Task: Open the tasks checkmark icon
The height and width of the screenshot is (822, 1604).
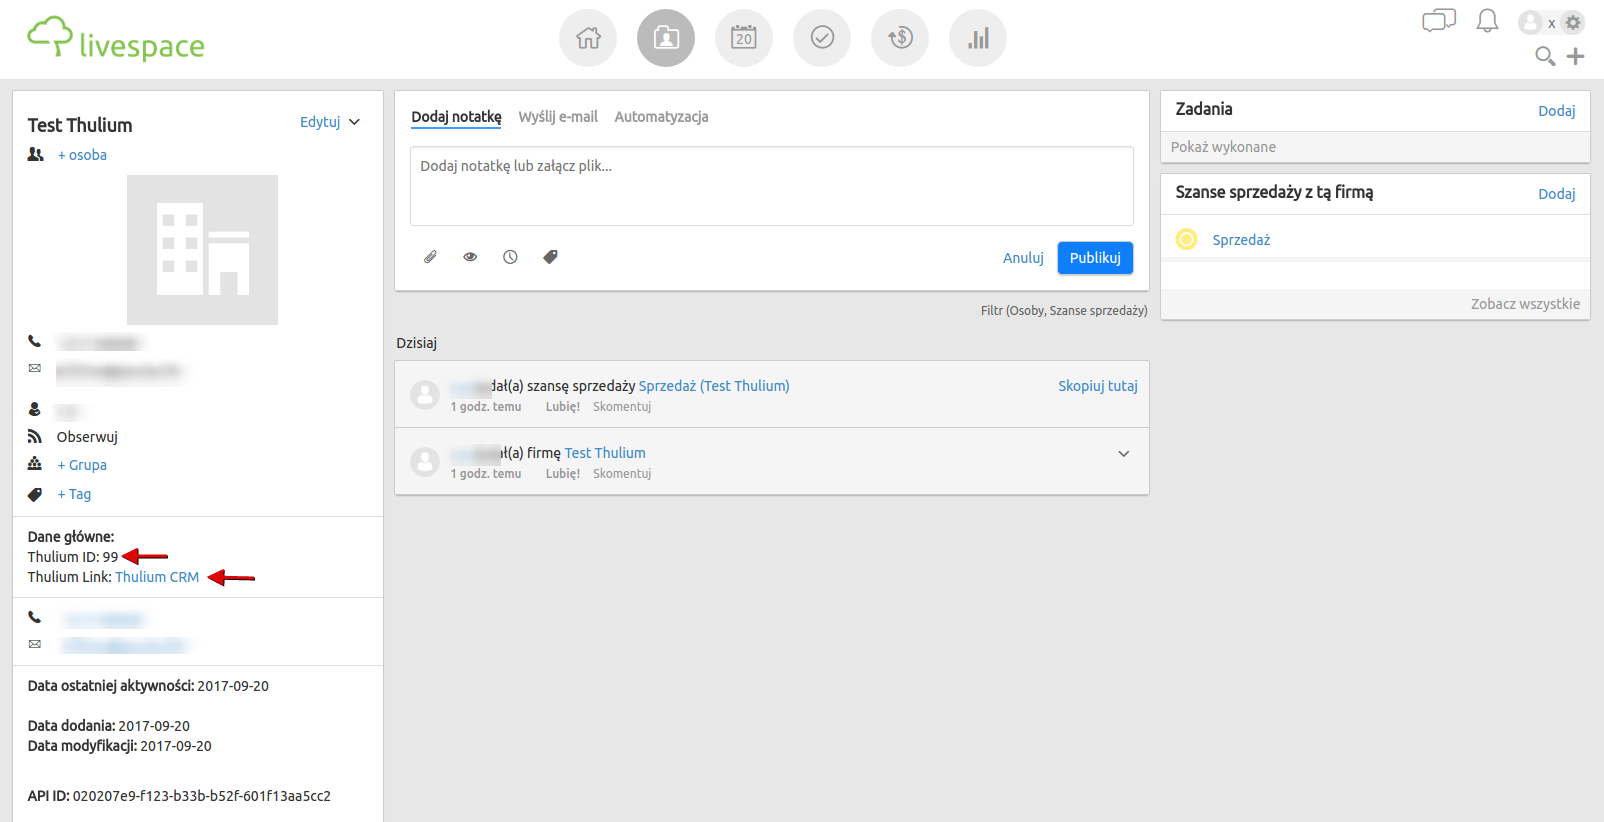Action: (x=822, y=38)
